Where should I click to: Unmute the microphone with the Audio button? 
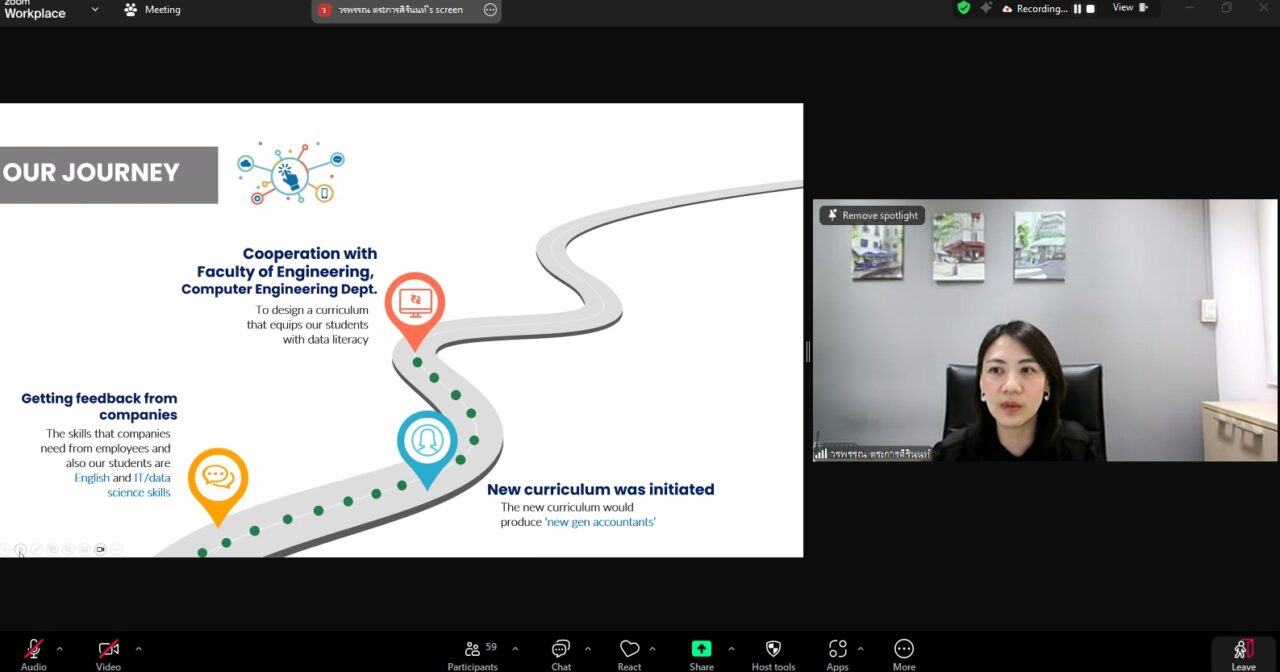(x=33, y=650)
